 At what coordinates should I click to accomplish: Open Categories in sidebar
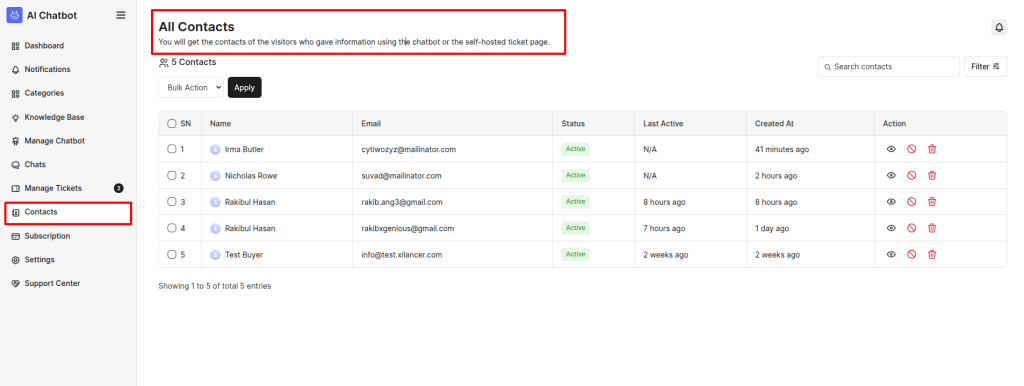[x=44, y=93]
